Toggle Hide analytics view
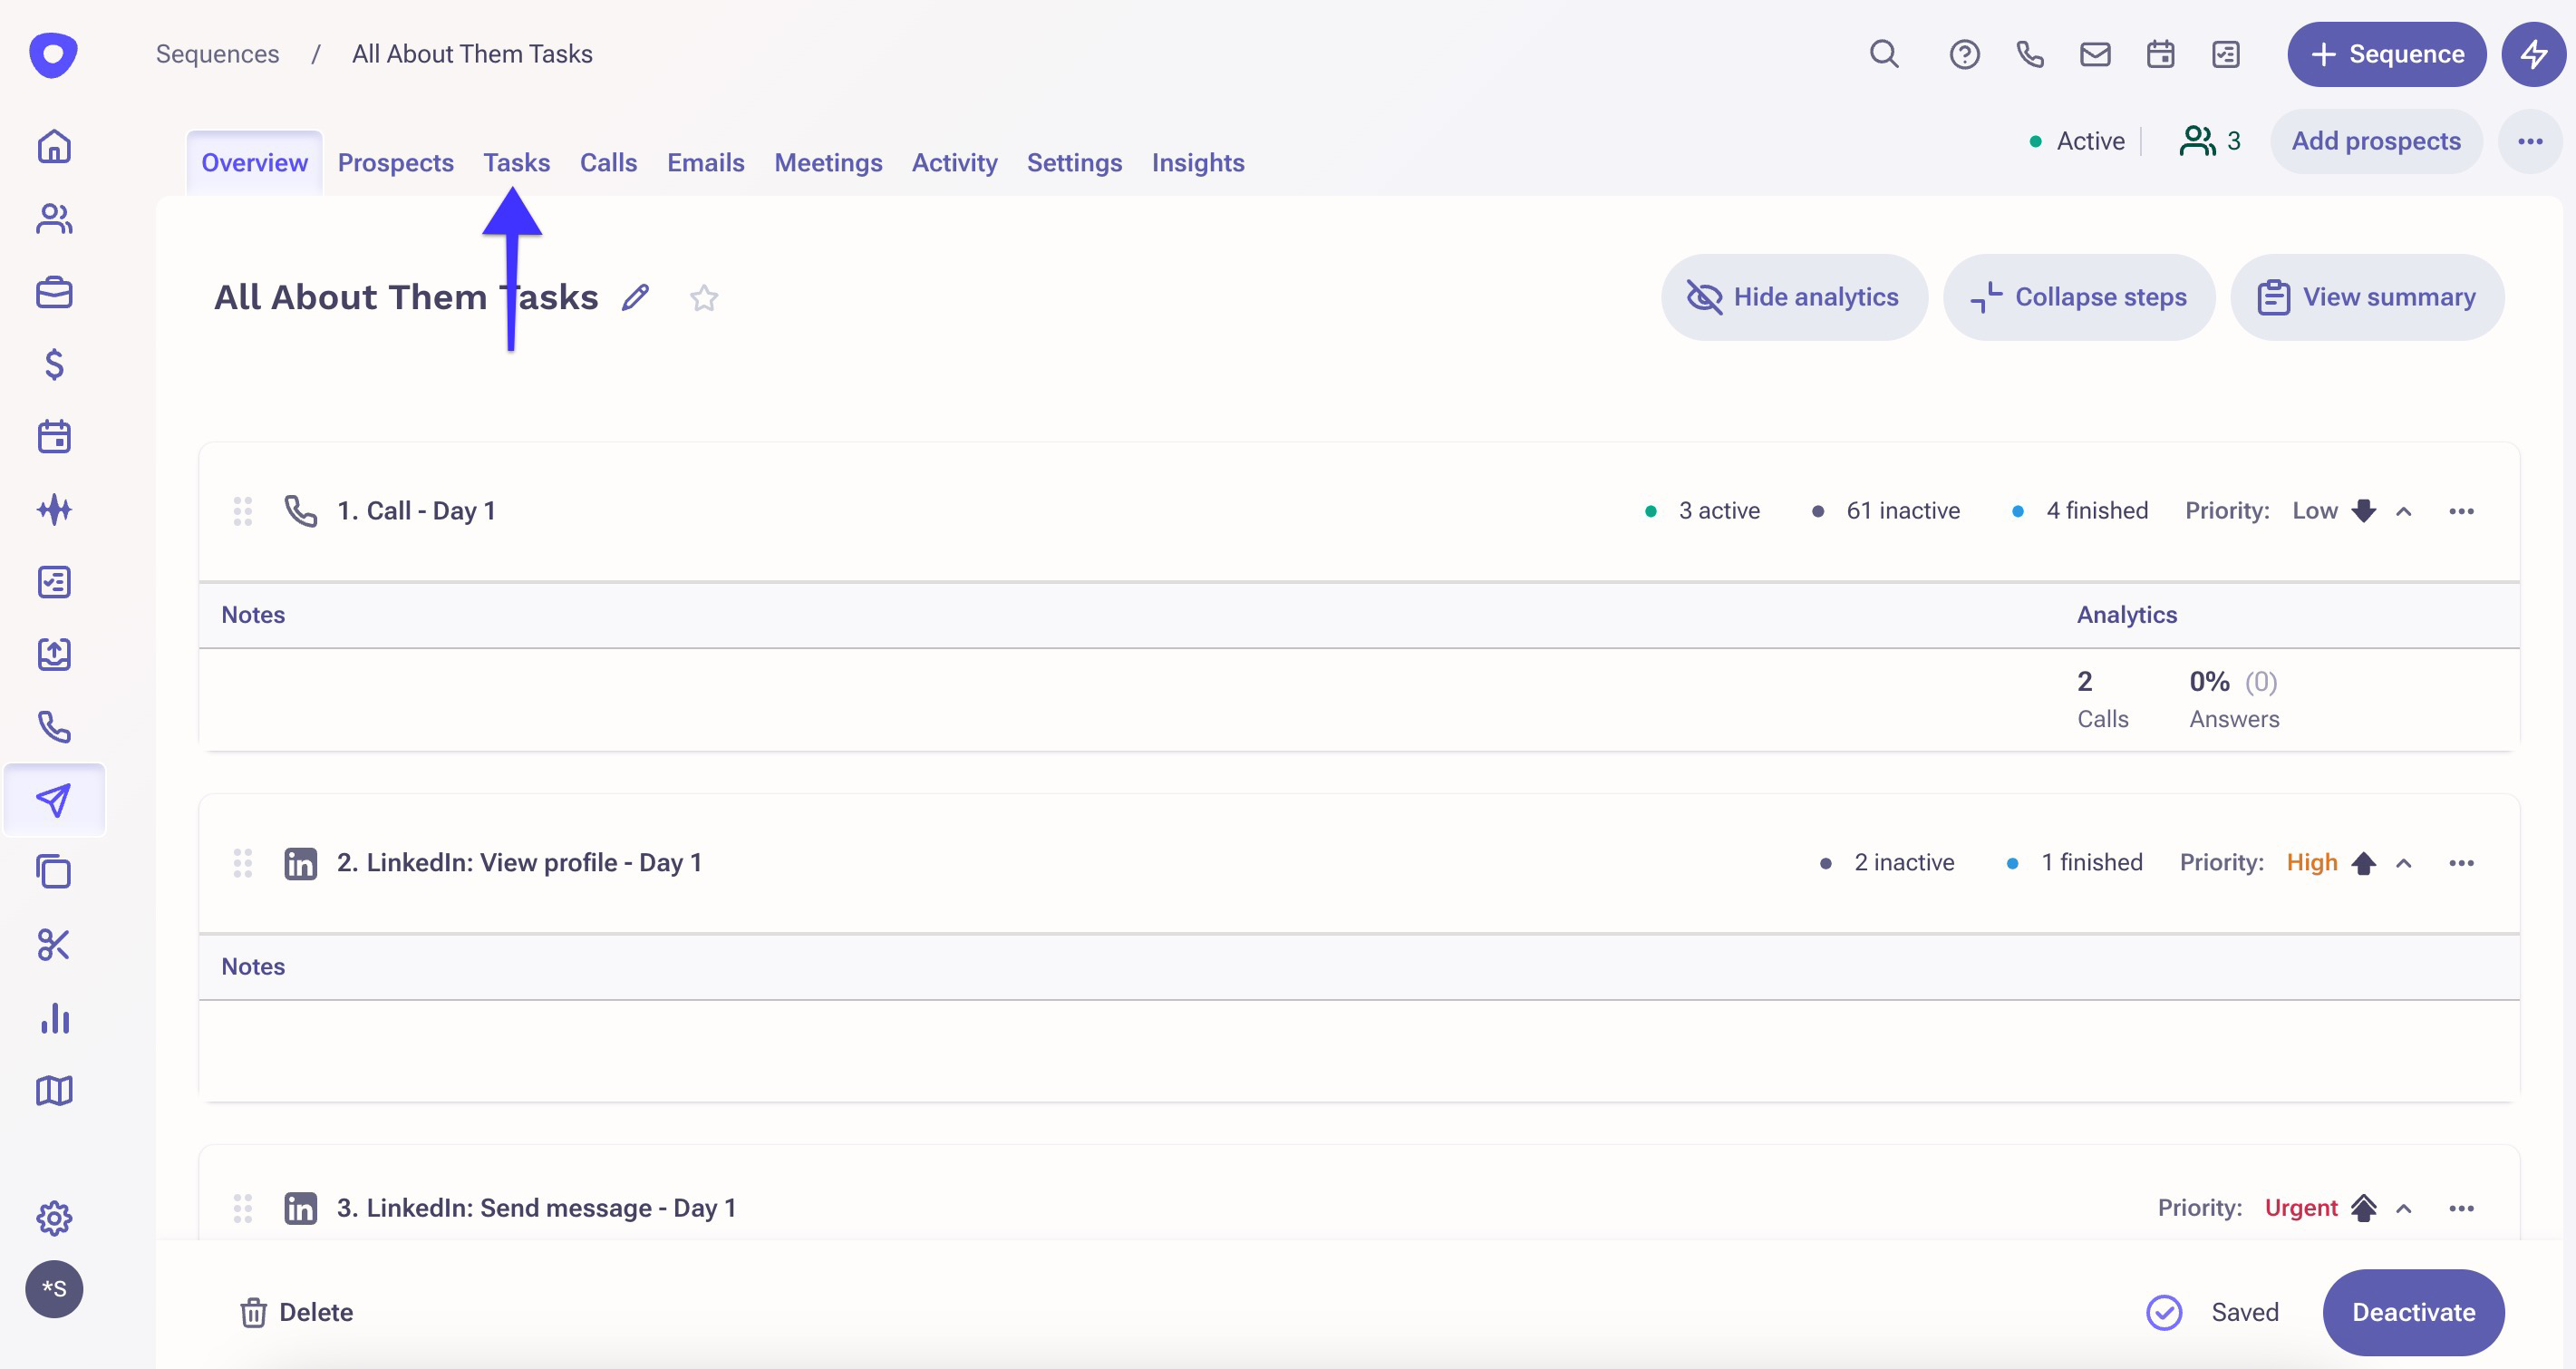This screenshot has height=1369, width=2576. point(1794,297)
